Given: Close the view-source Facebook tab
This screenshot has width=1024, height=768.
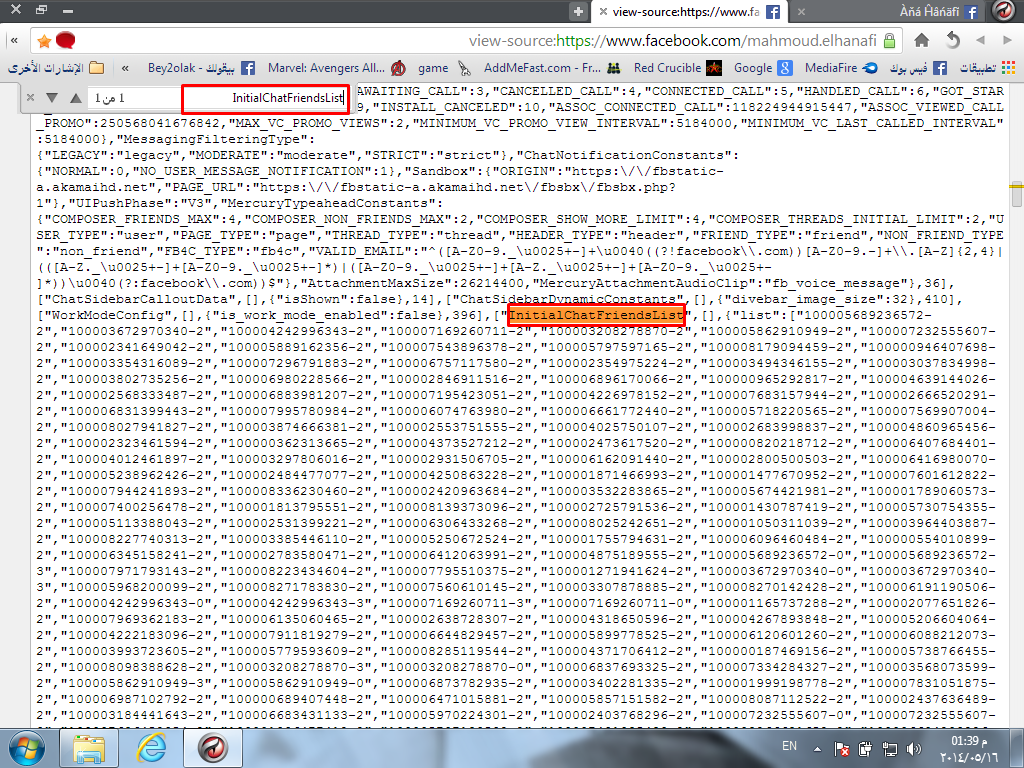Looking at the screenshot, I should click(603, 11).
